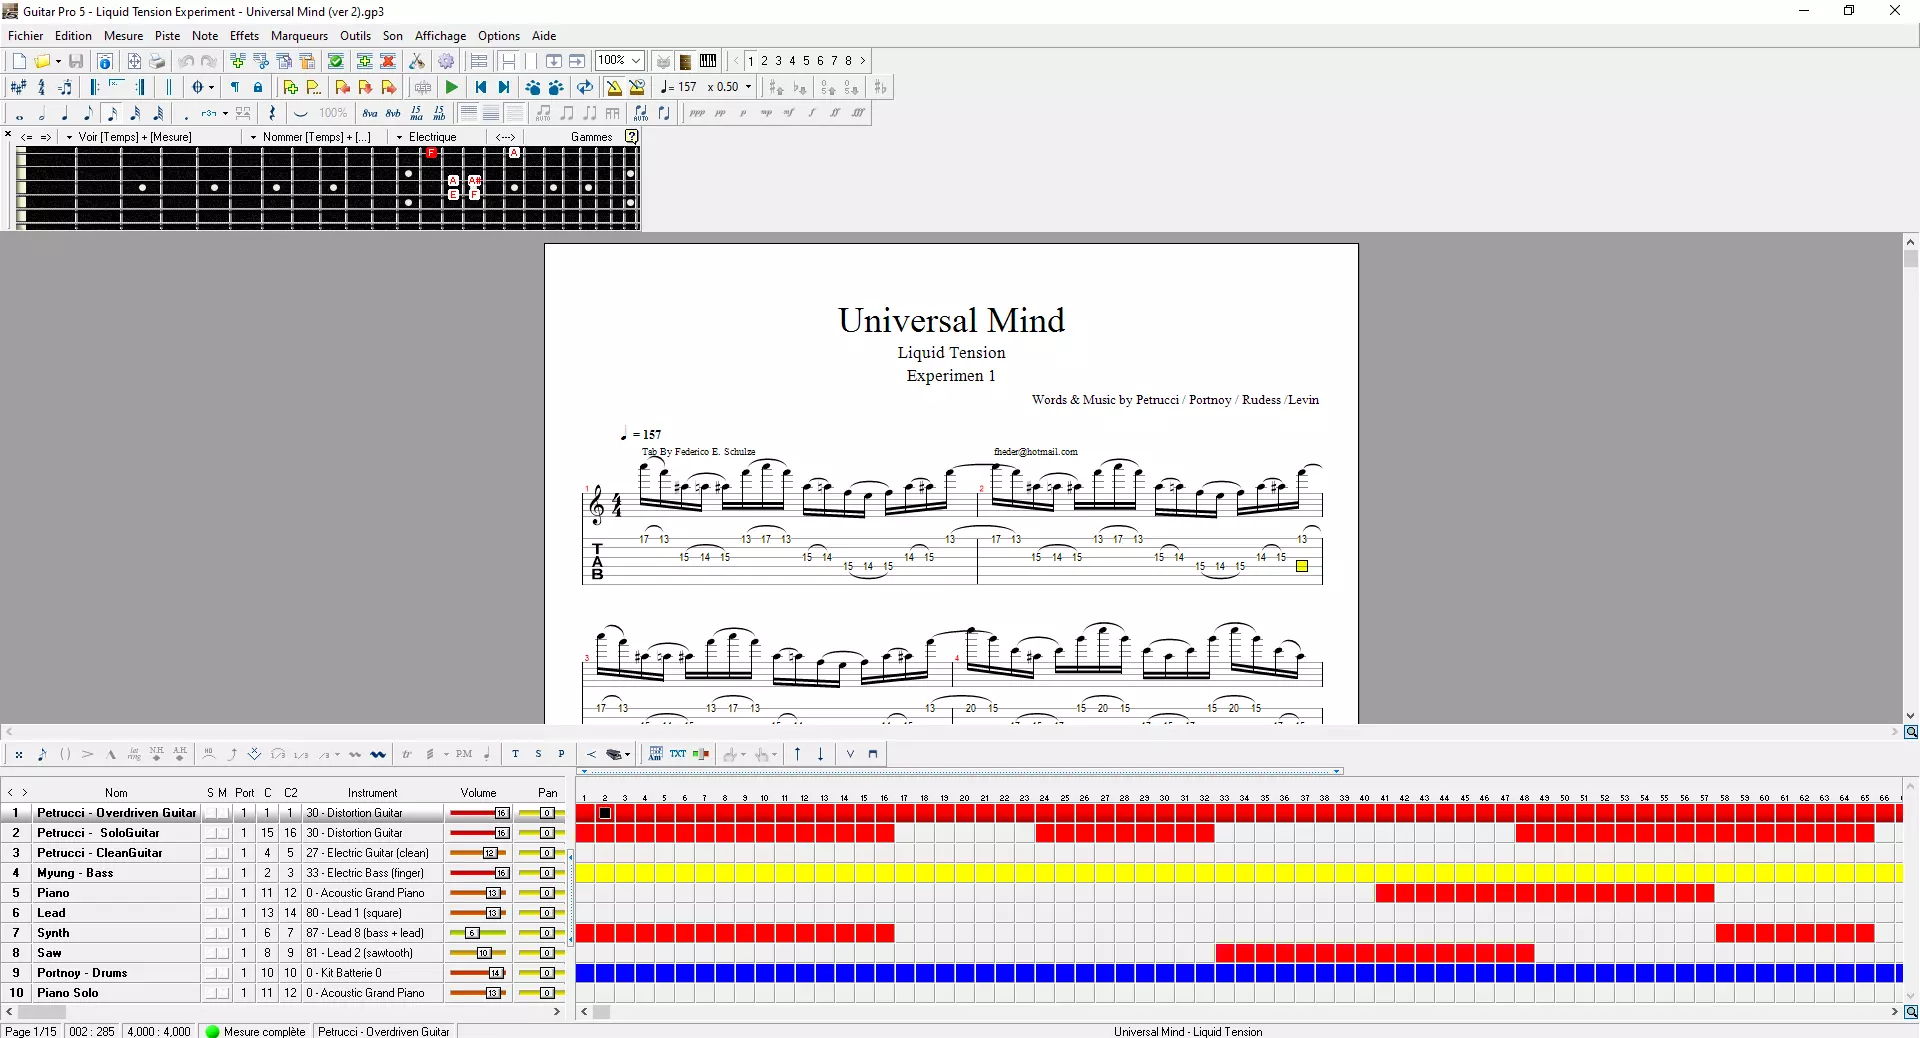This screenshot has width=1920, height=1038.
Task: Open the 100% zoom dropdown
Action: [635, 61]
